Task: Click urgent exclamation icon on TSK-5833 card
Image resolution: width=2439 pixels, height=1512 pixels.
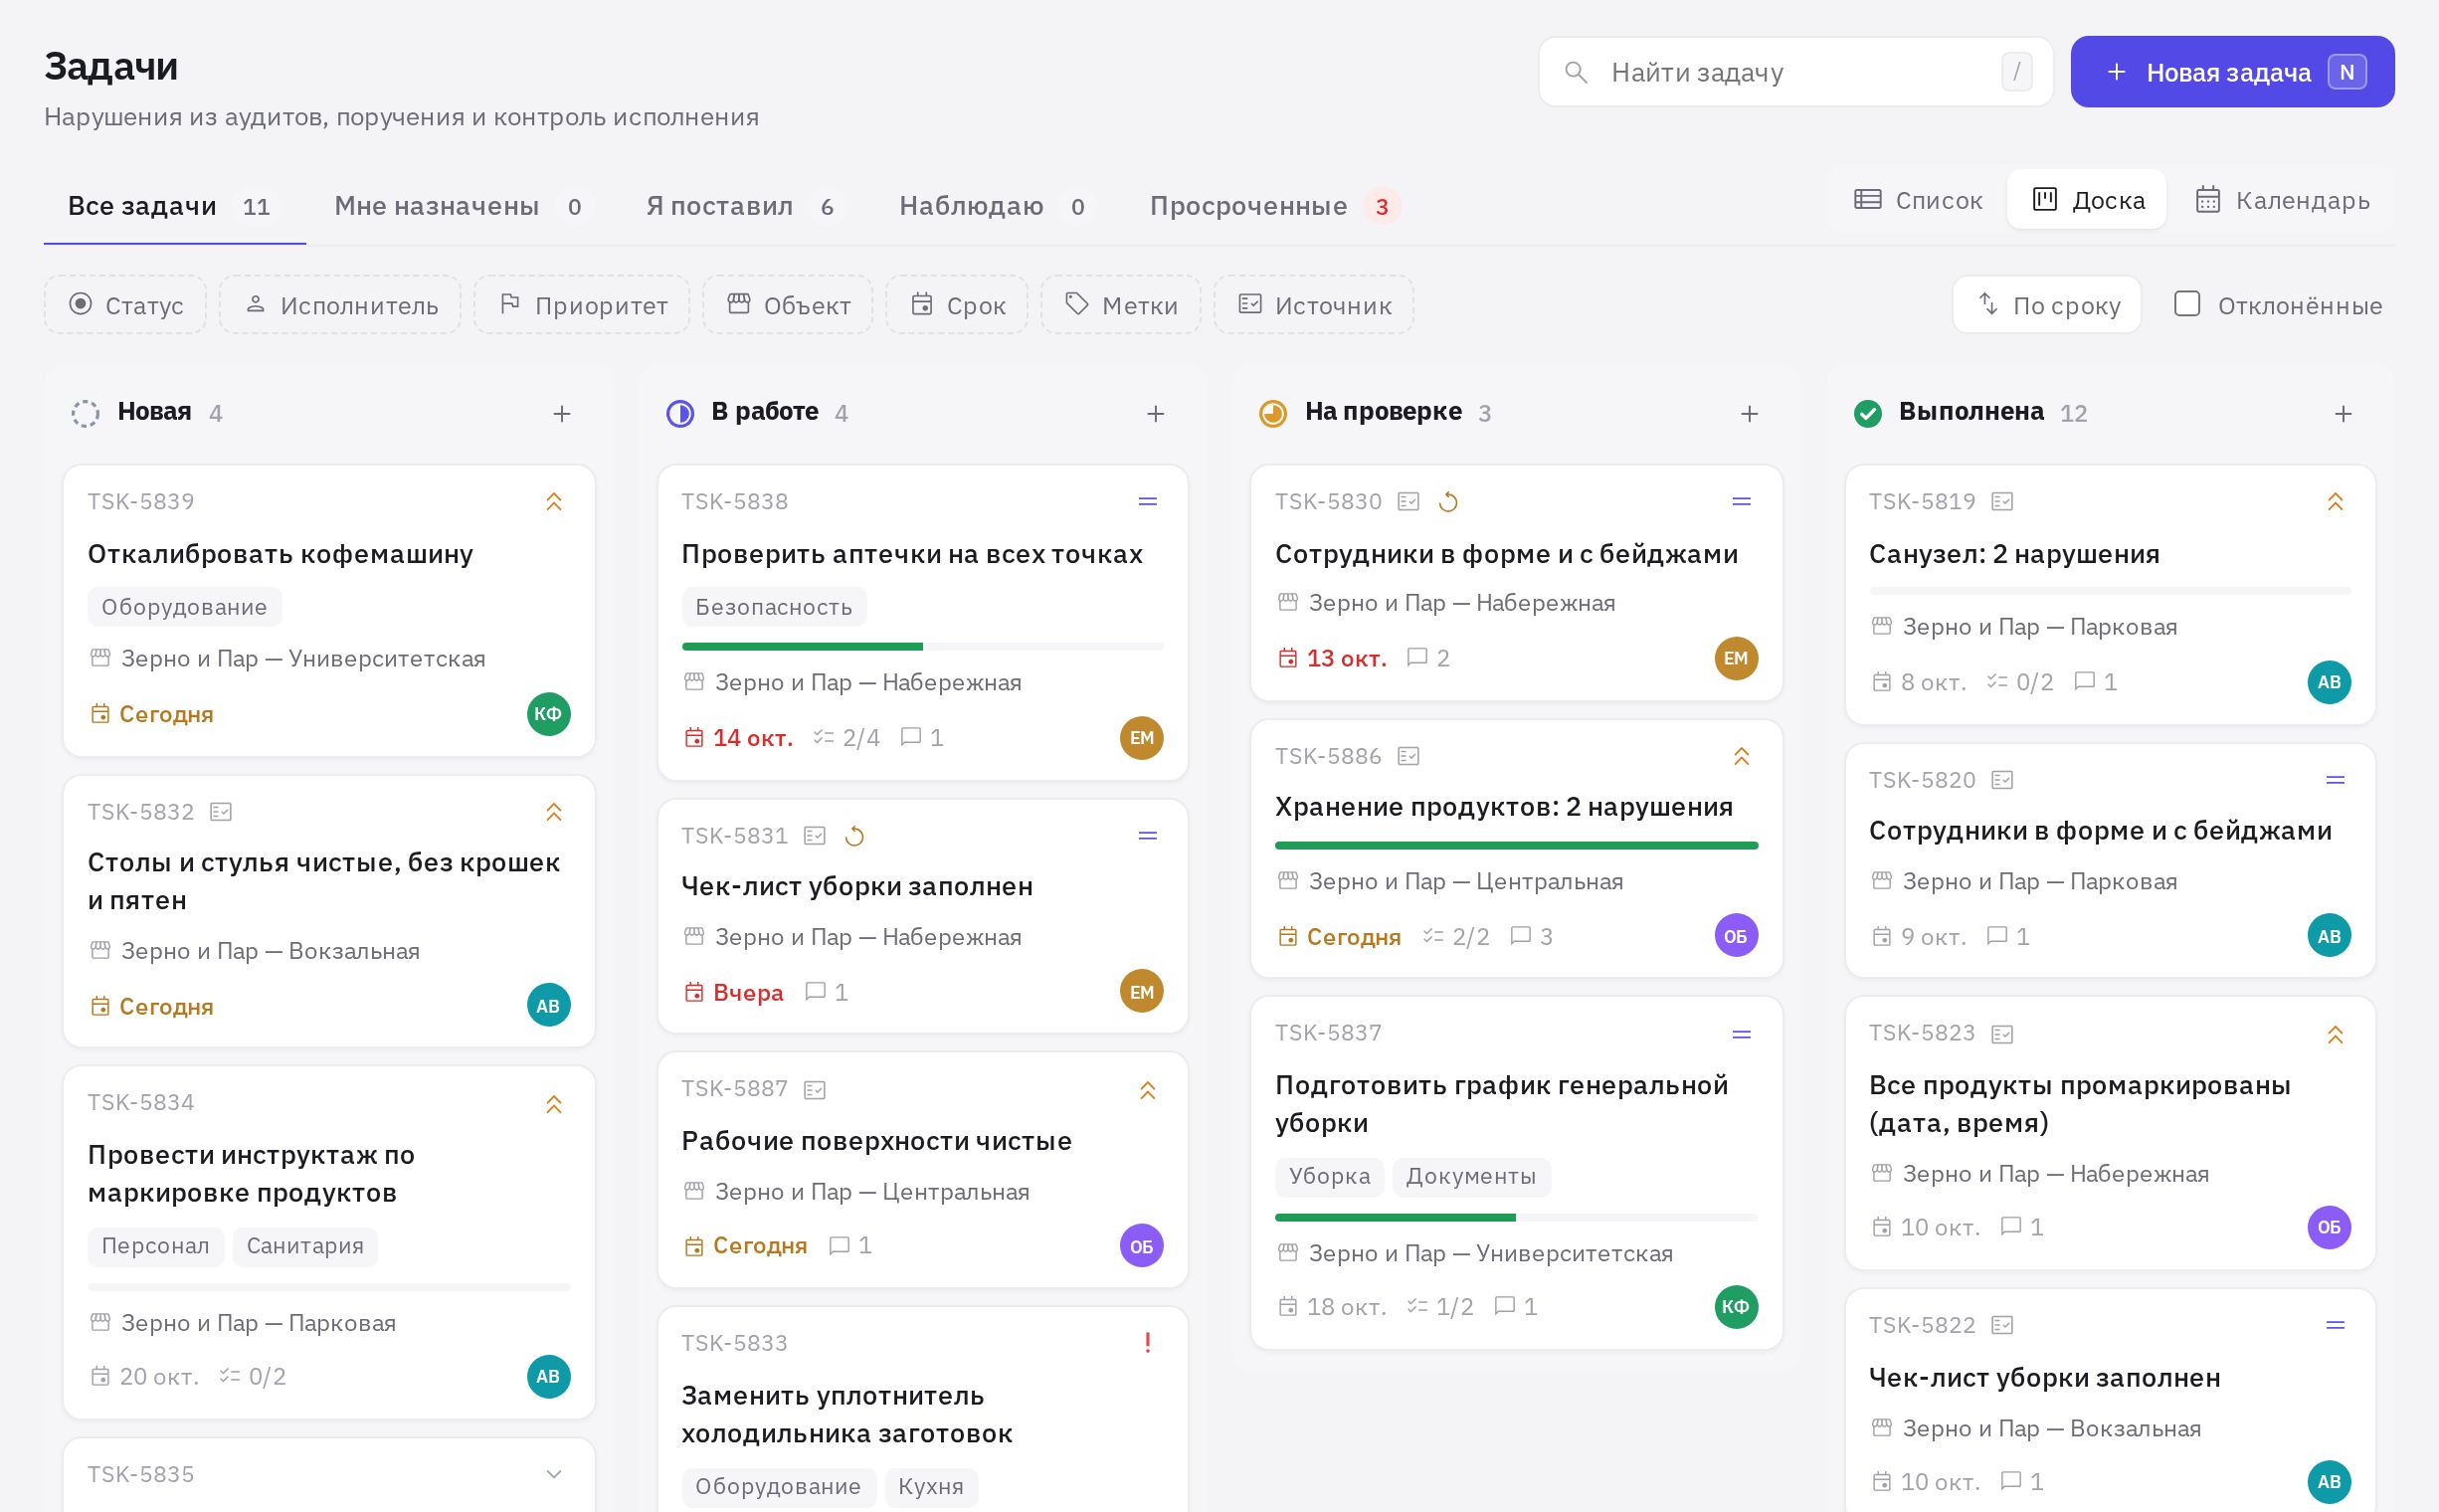Action: 1148,1343
